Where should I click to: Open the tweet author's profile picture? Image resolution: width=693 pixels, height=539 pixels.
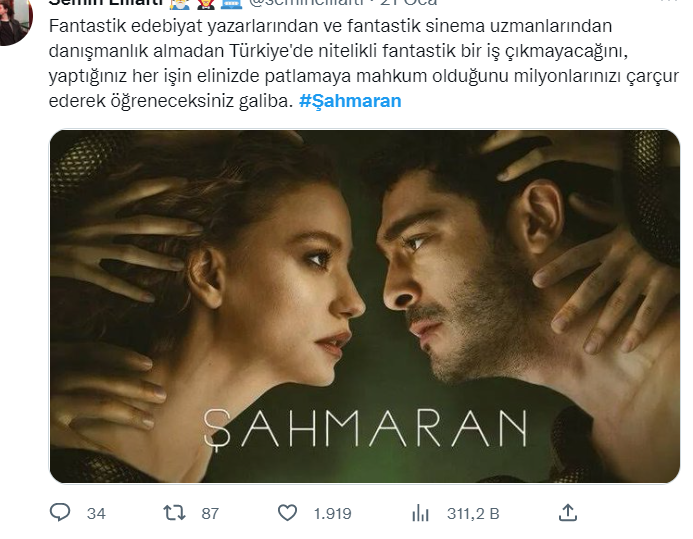(13, 20)
